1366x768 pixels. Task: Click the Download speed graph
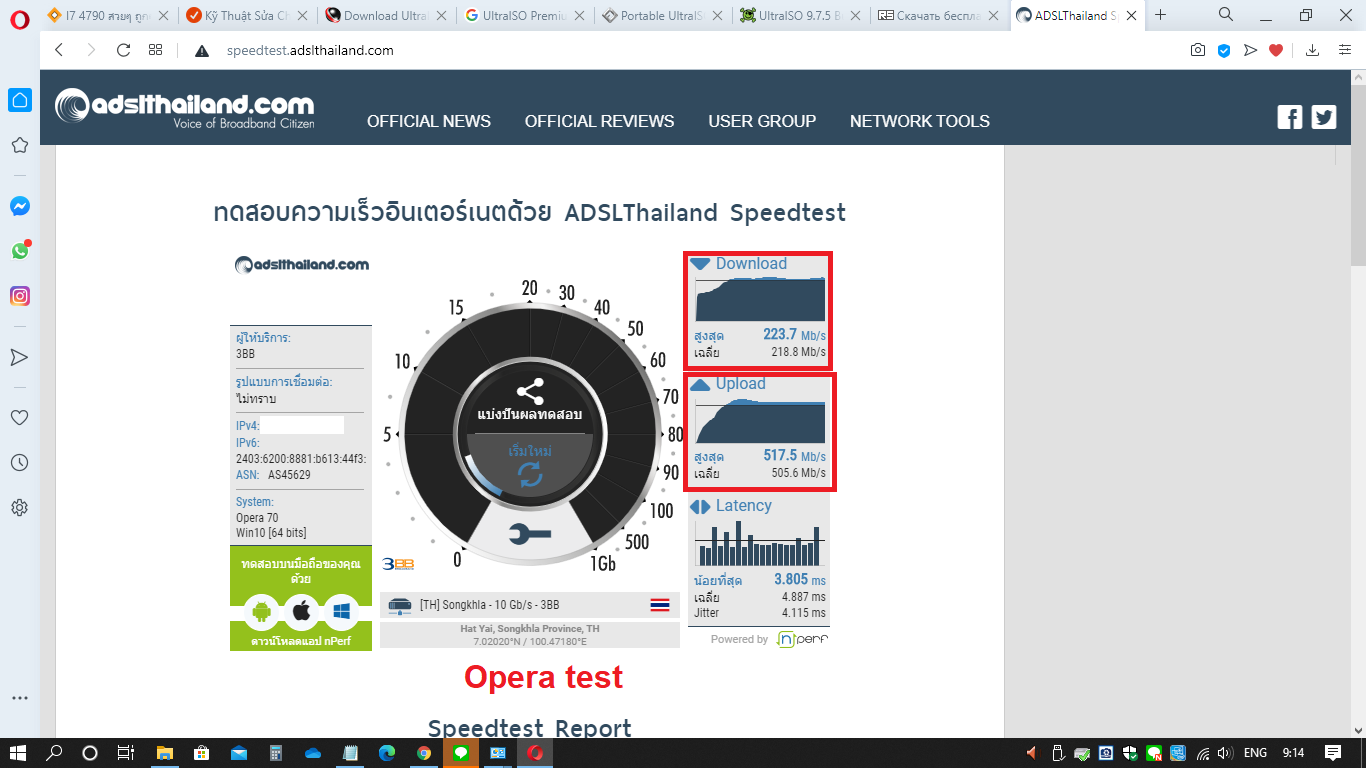pyautogui.click(x=760, y=298)
